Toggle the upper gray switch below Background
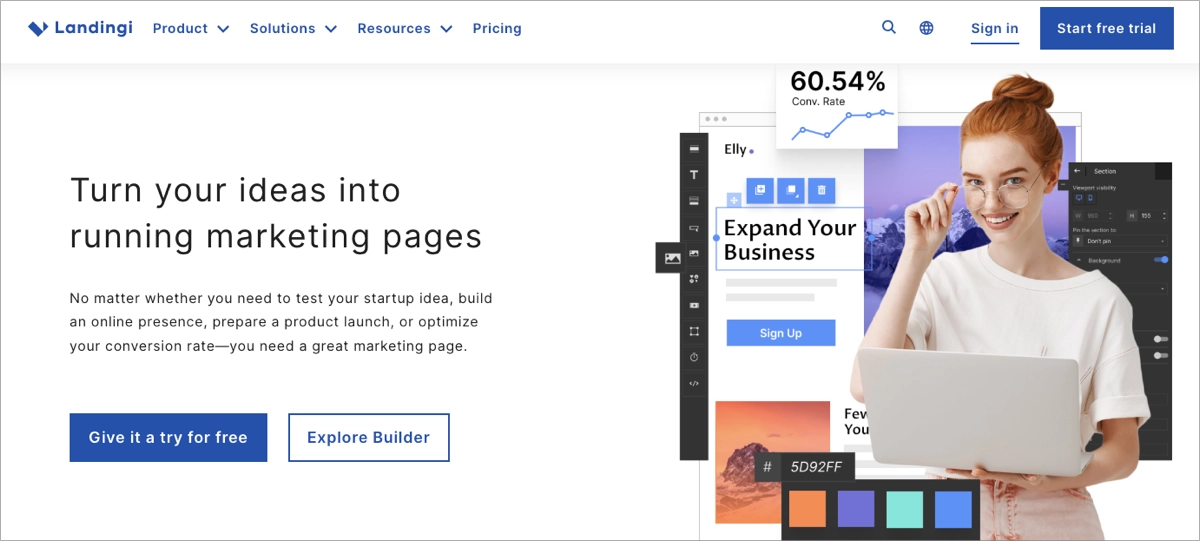This screenshot has height=541, width=1200. 1161,339
